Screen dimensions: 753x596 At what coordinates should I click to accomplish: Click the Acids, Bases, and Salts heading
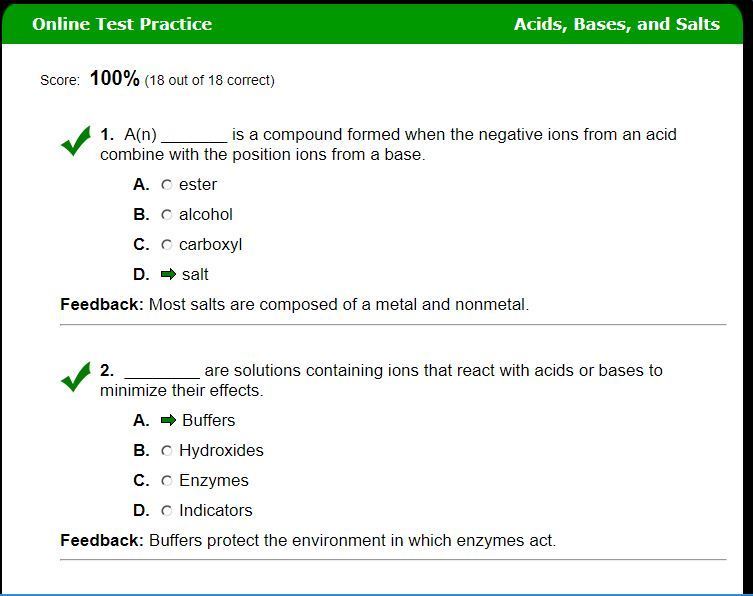coord(616,24)
